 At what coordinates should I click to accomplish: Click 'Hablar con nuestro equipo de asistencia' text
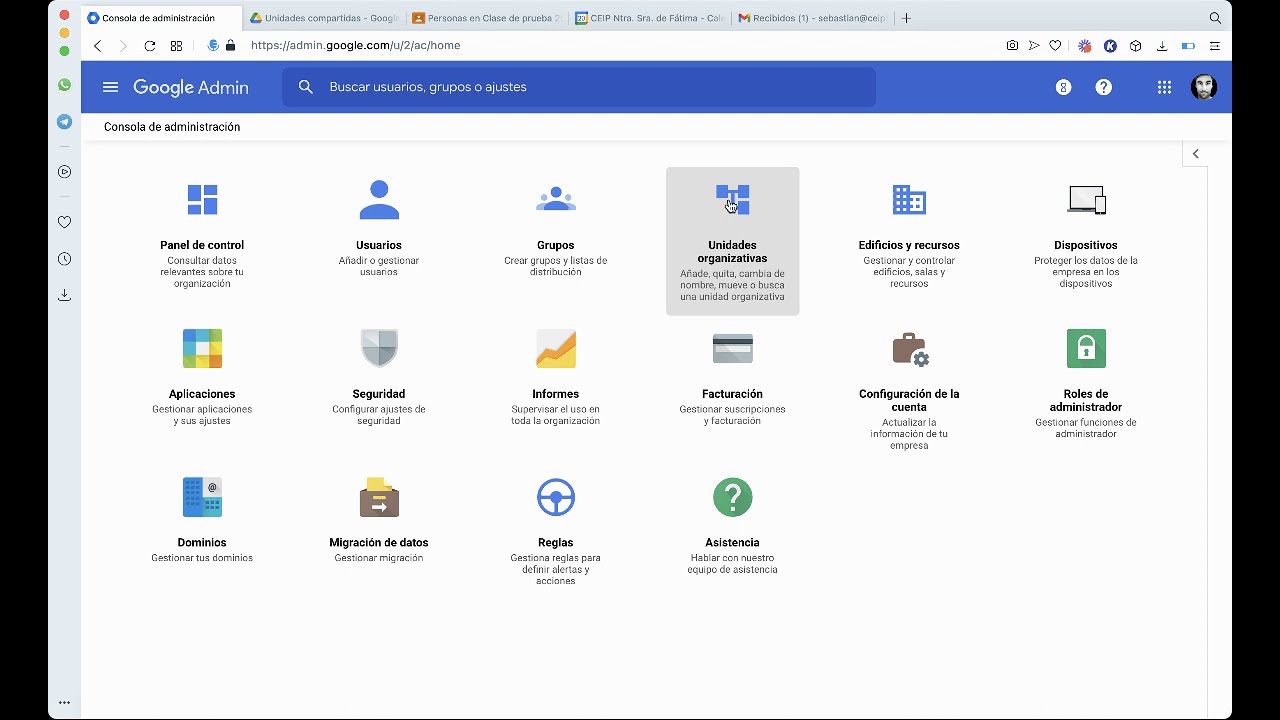732,564
